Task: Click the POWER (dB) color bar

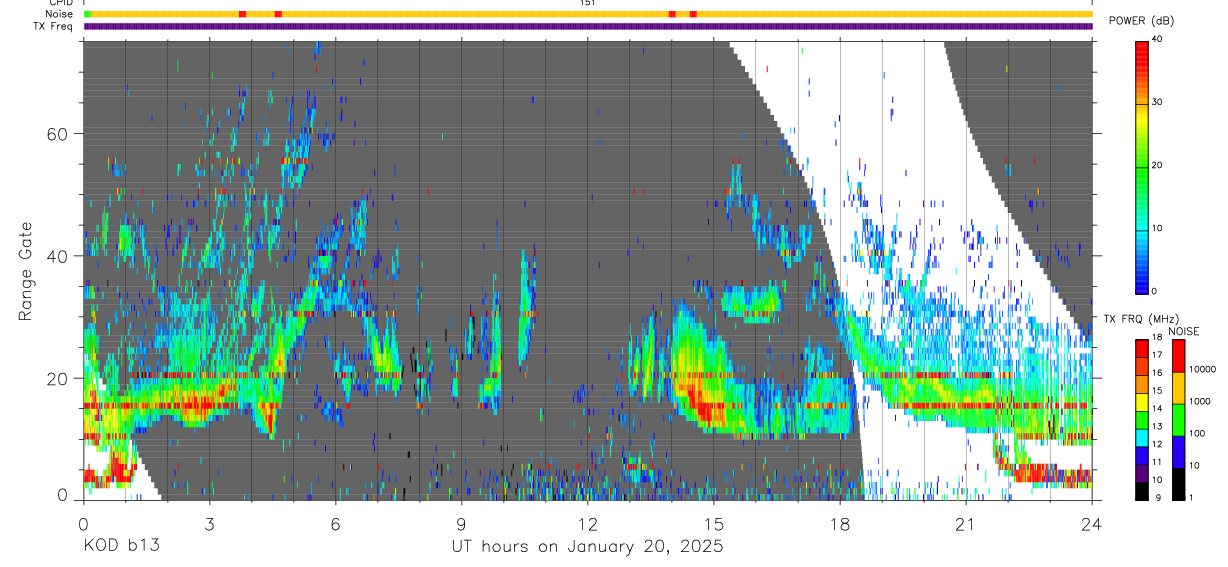Action: click(1142, 166)
